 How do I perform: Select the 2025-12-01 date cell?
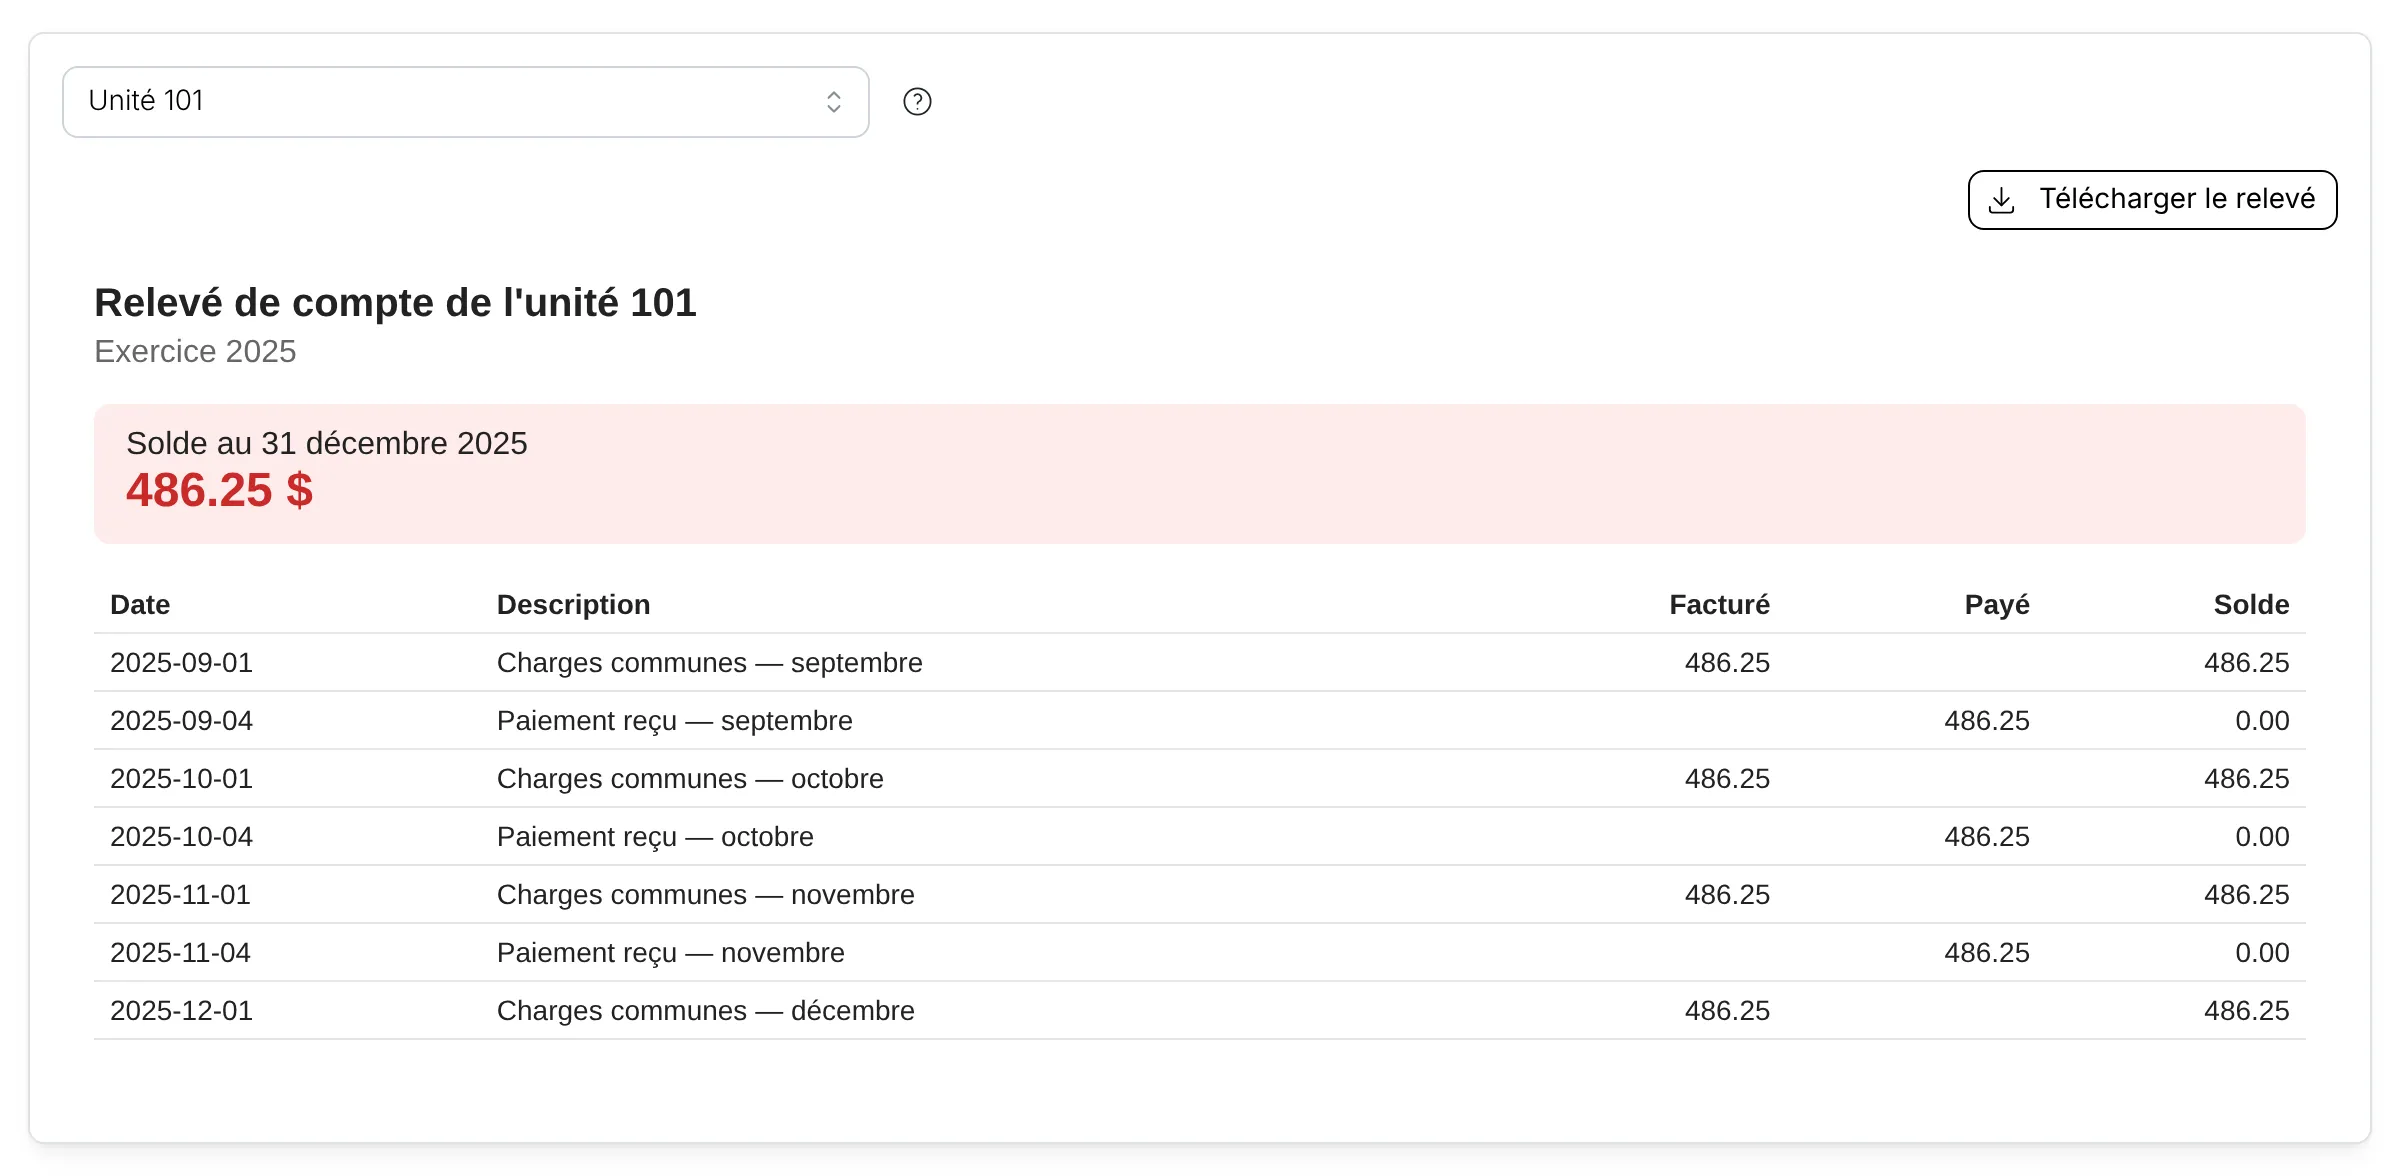(x=181, y=1011)
